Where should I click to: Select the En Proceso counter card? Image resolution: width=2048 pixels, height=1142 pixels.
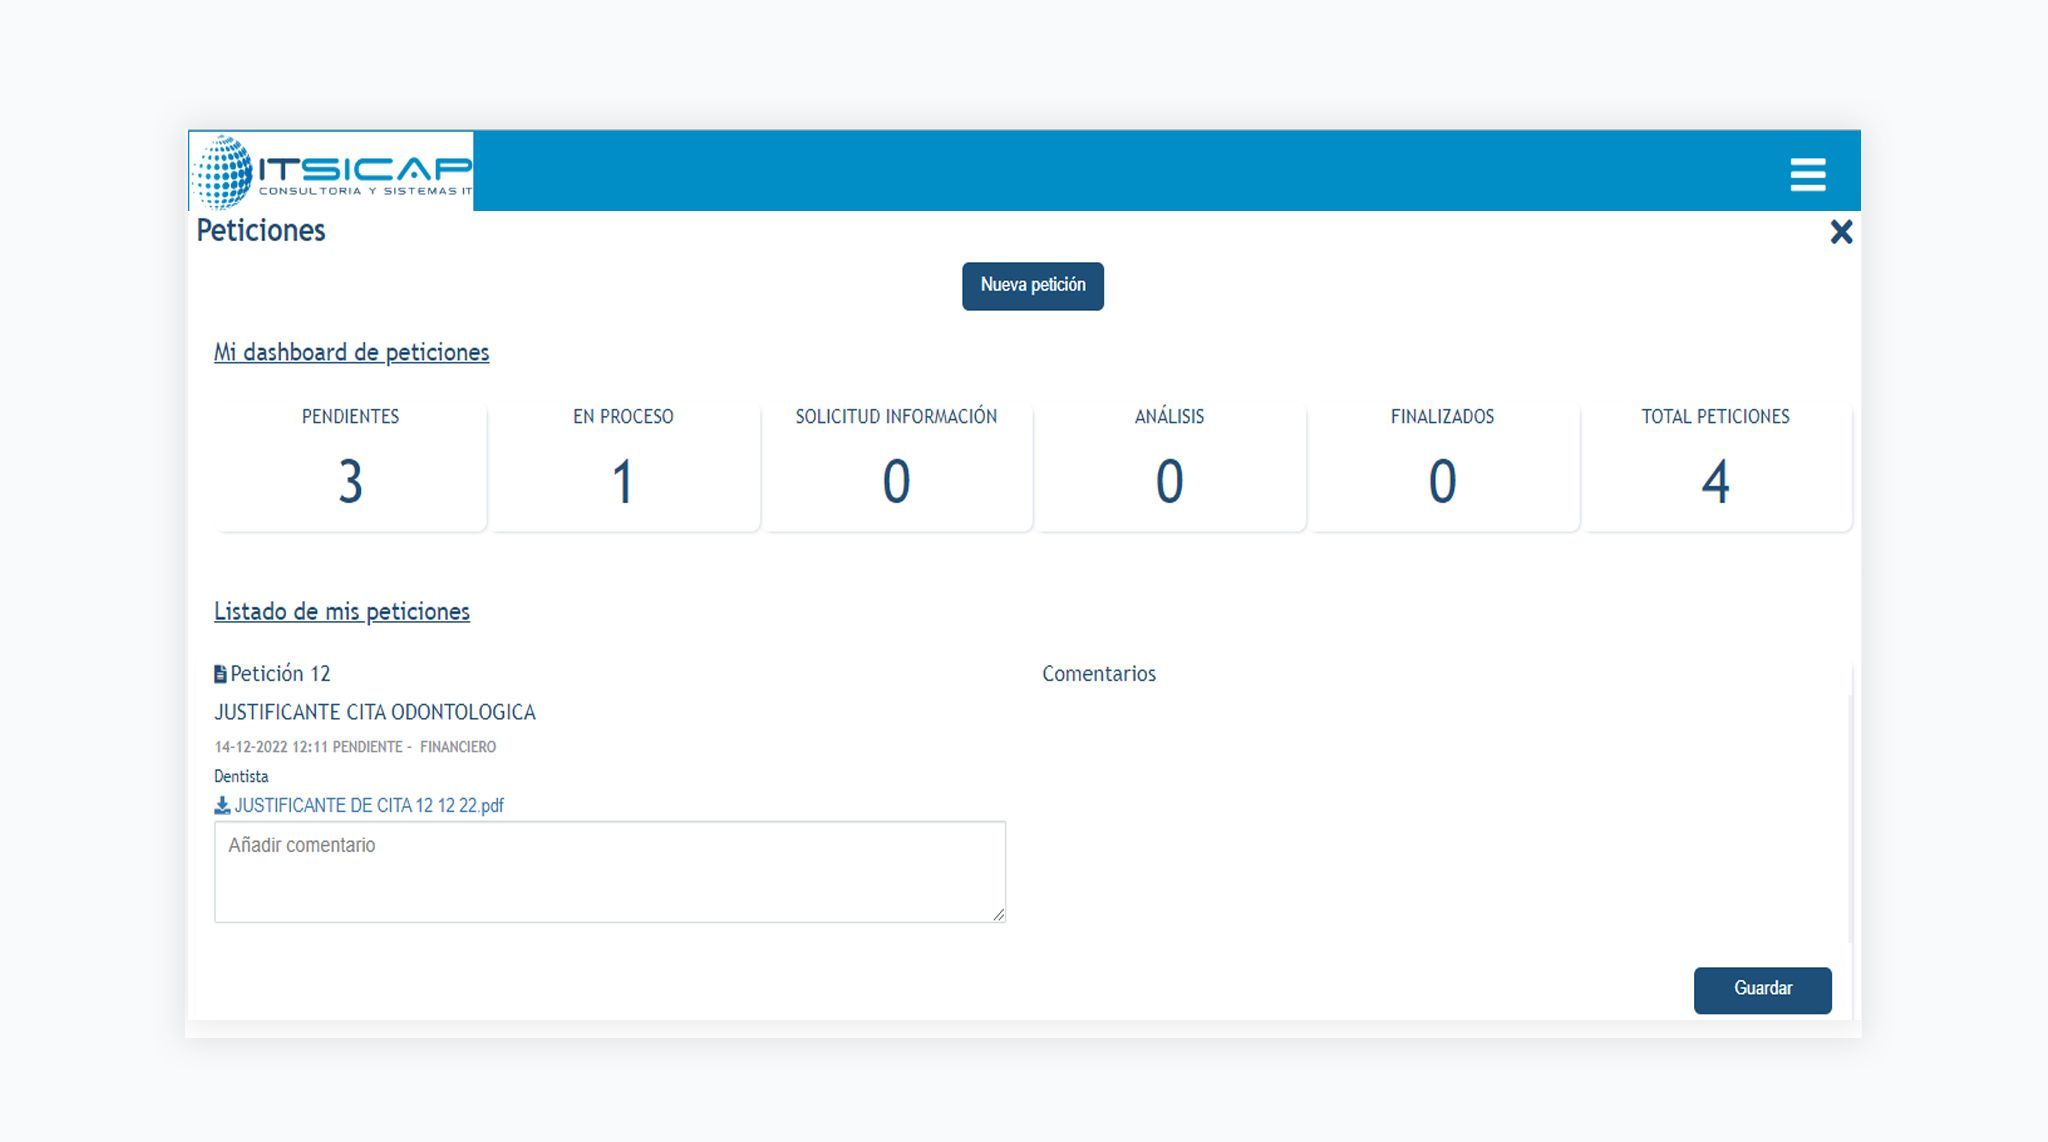[x=623, y=464]
